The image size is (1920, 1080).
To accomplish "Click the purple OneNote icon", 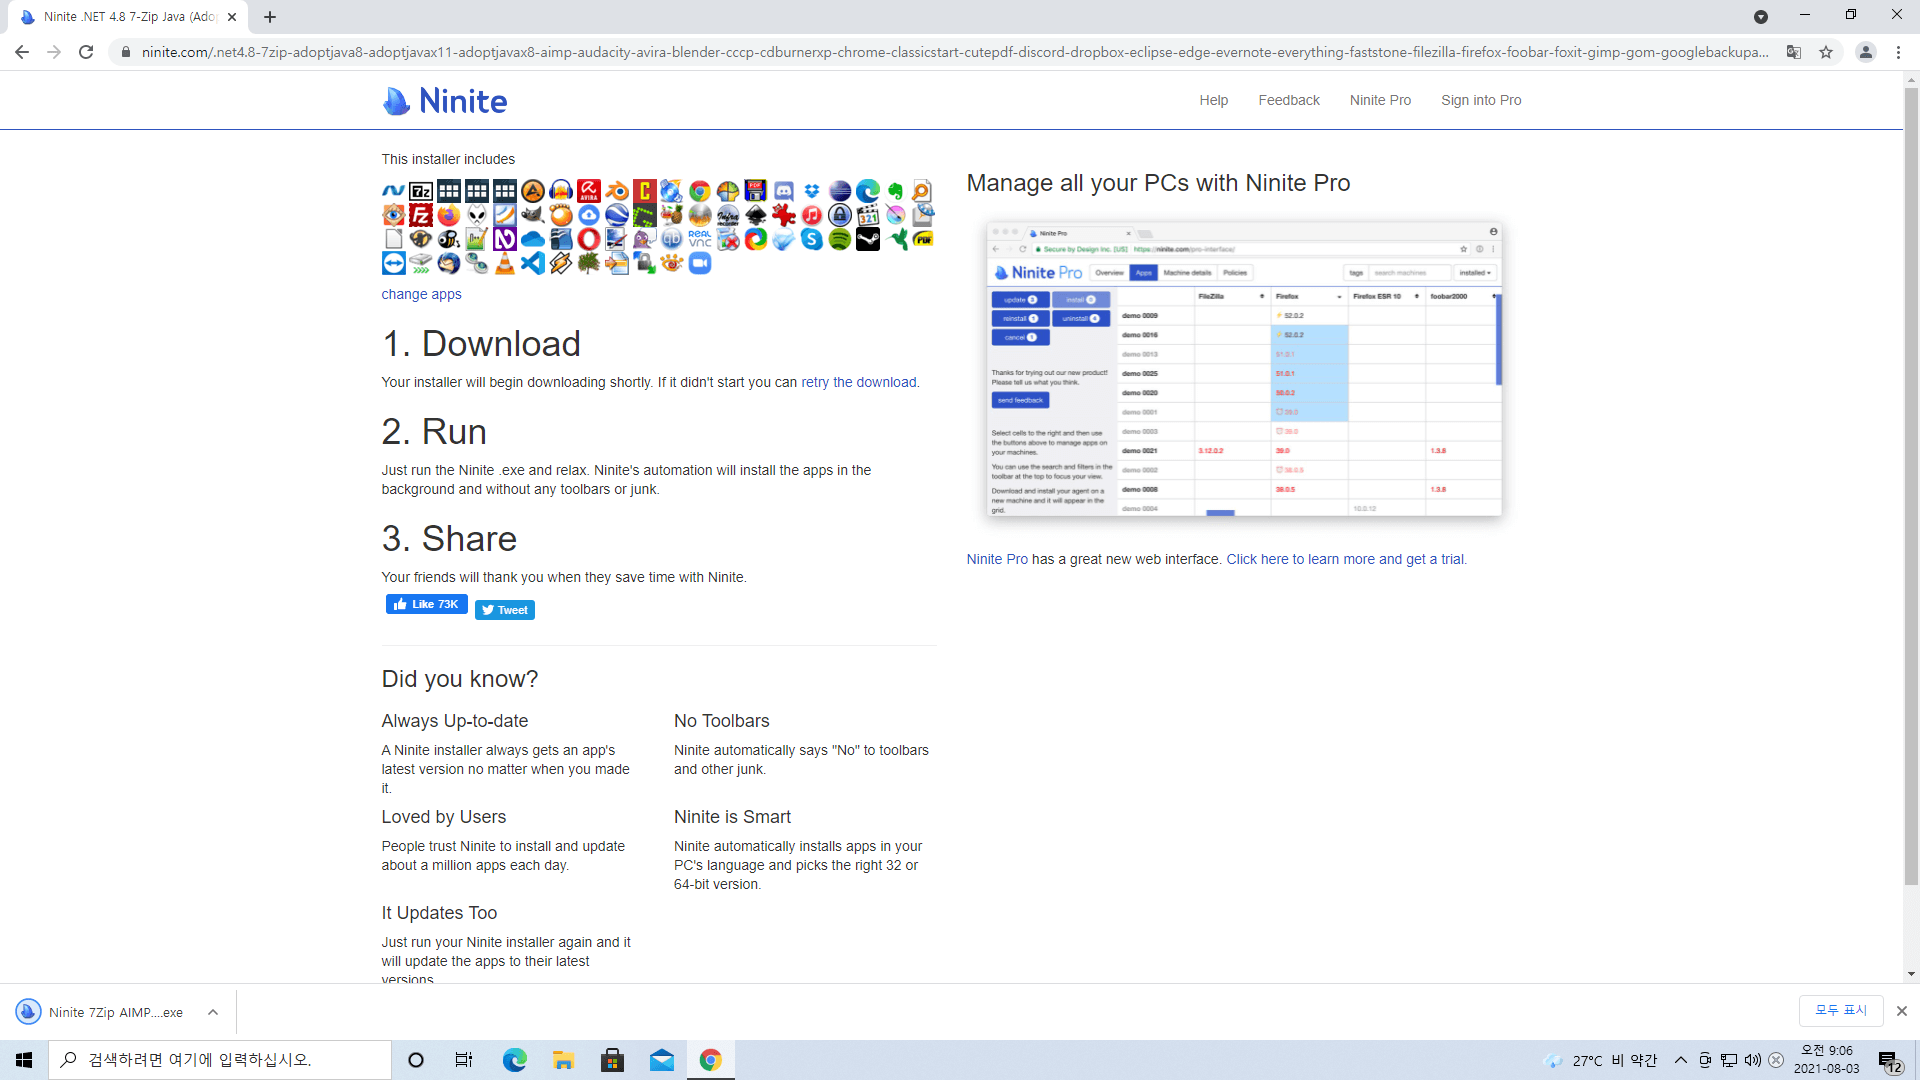I will pos(505,239).
